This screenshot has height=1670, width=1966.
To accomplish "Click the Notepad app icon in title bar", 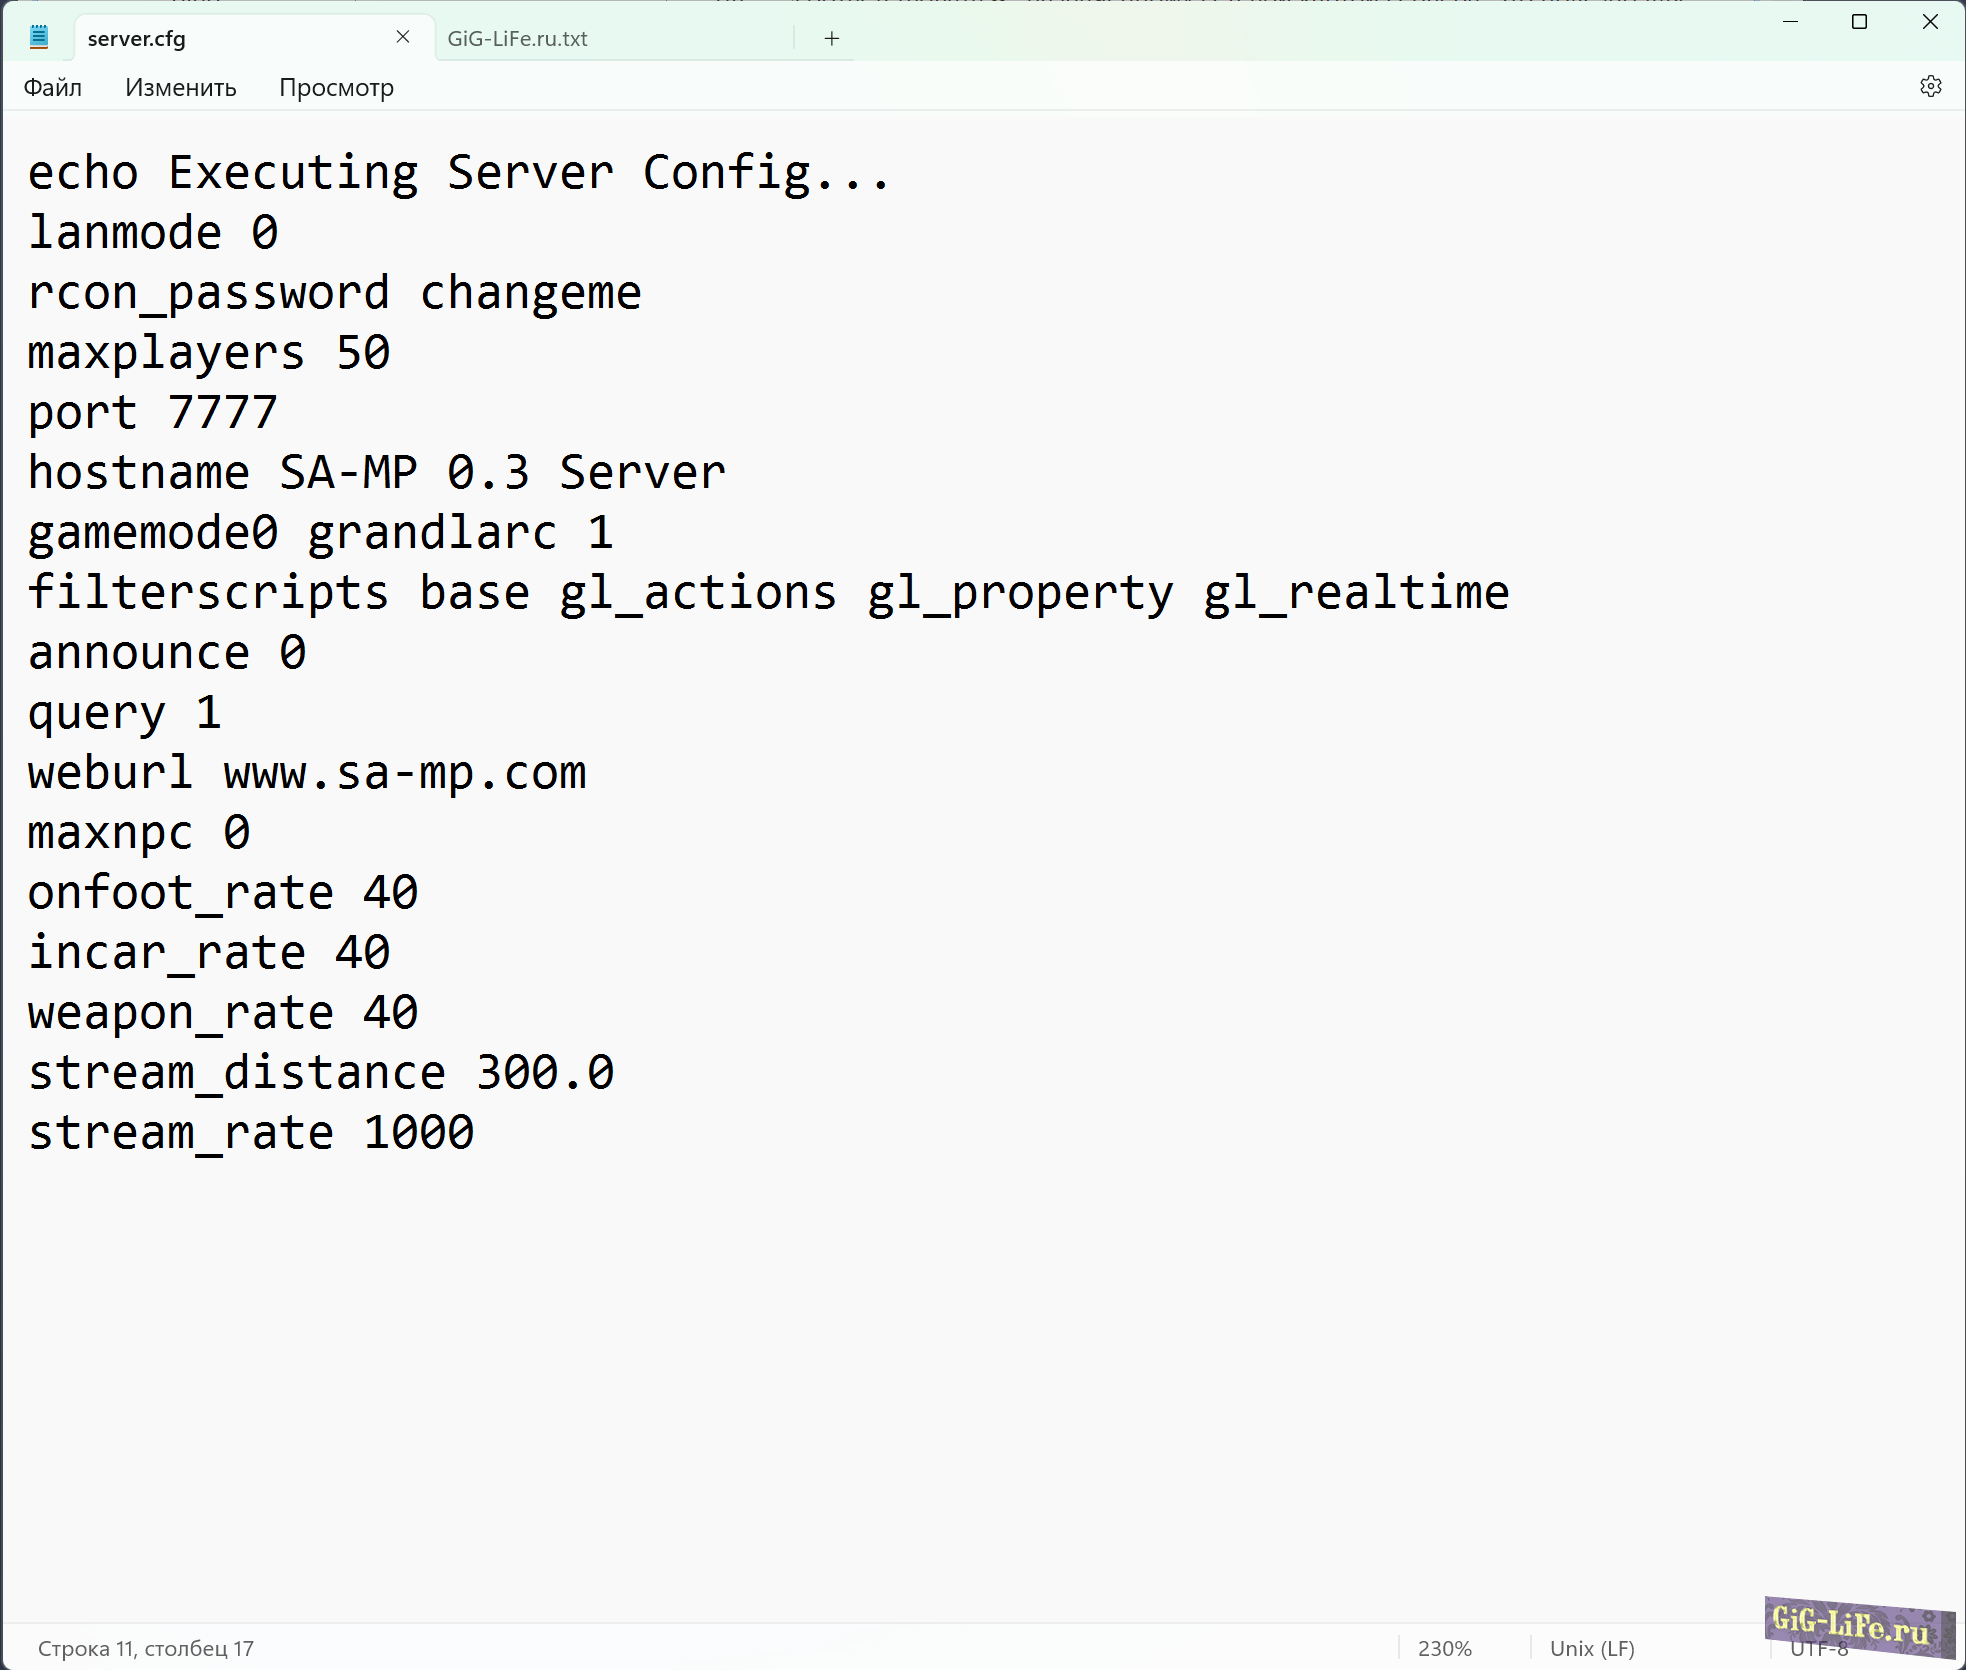I will 40,35.
